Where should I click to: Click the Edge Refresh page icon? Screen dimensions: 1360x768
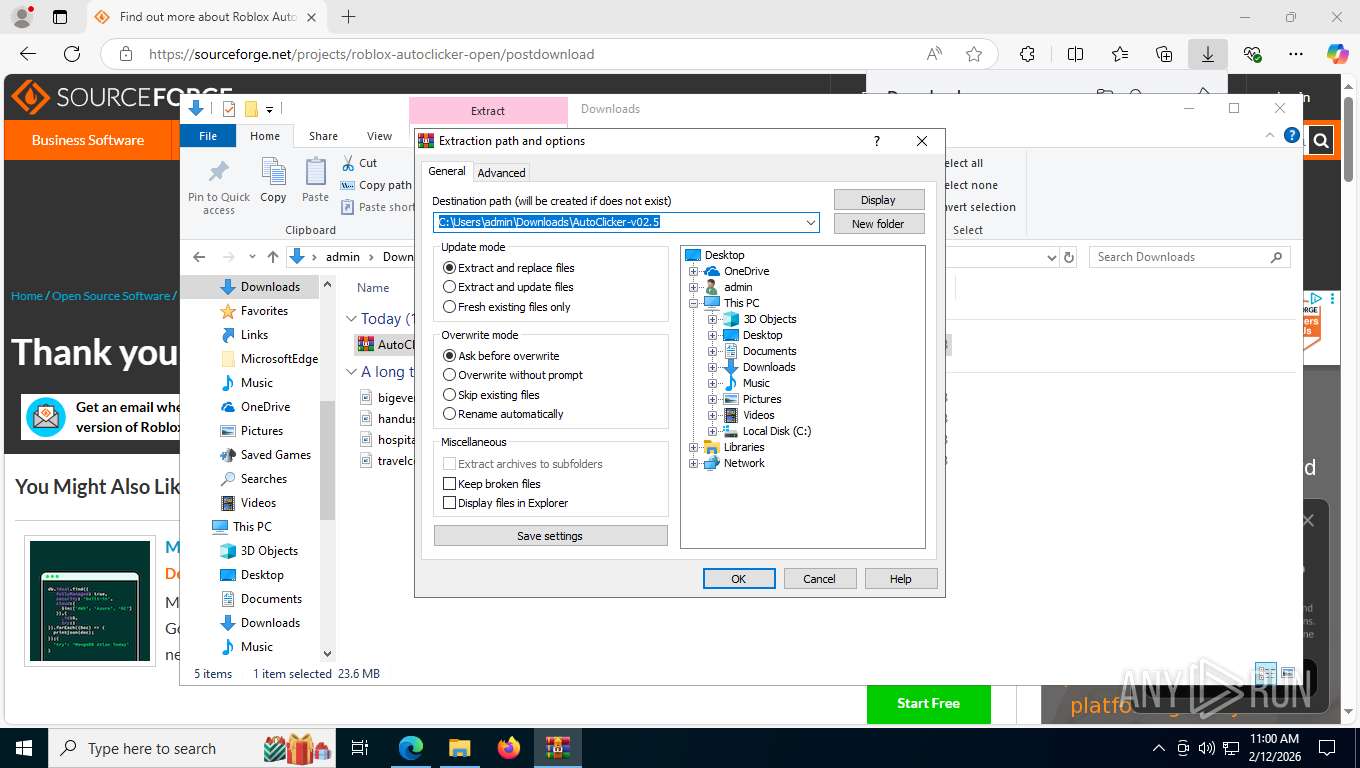[72, 54]
